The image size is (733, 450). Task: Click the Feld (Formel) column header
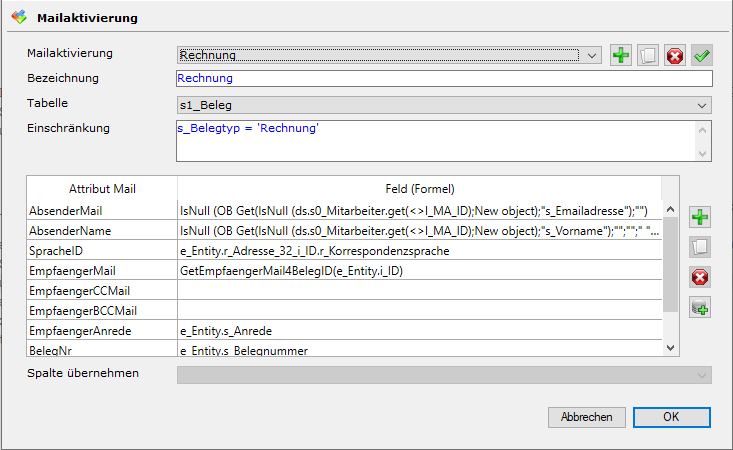tap(418, 188)
